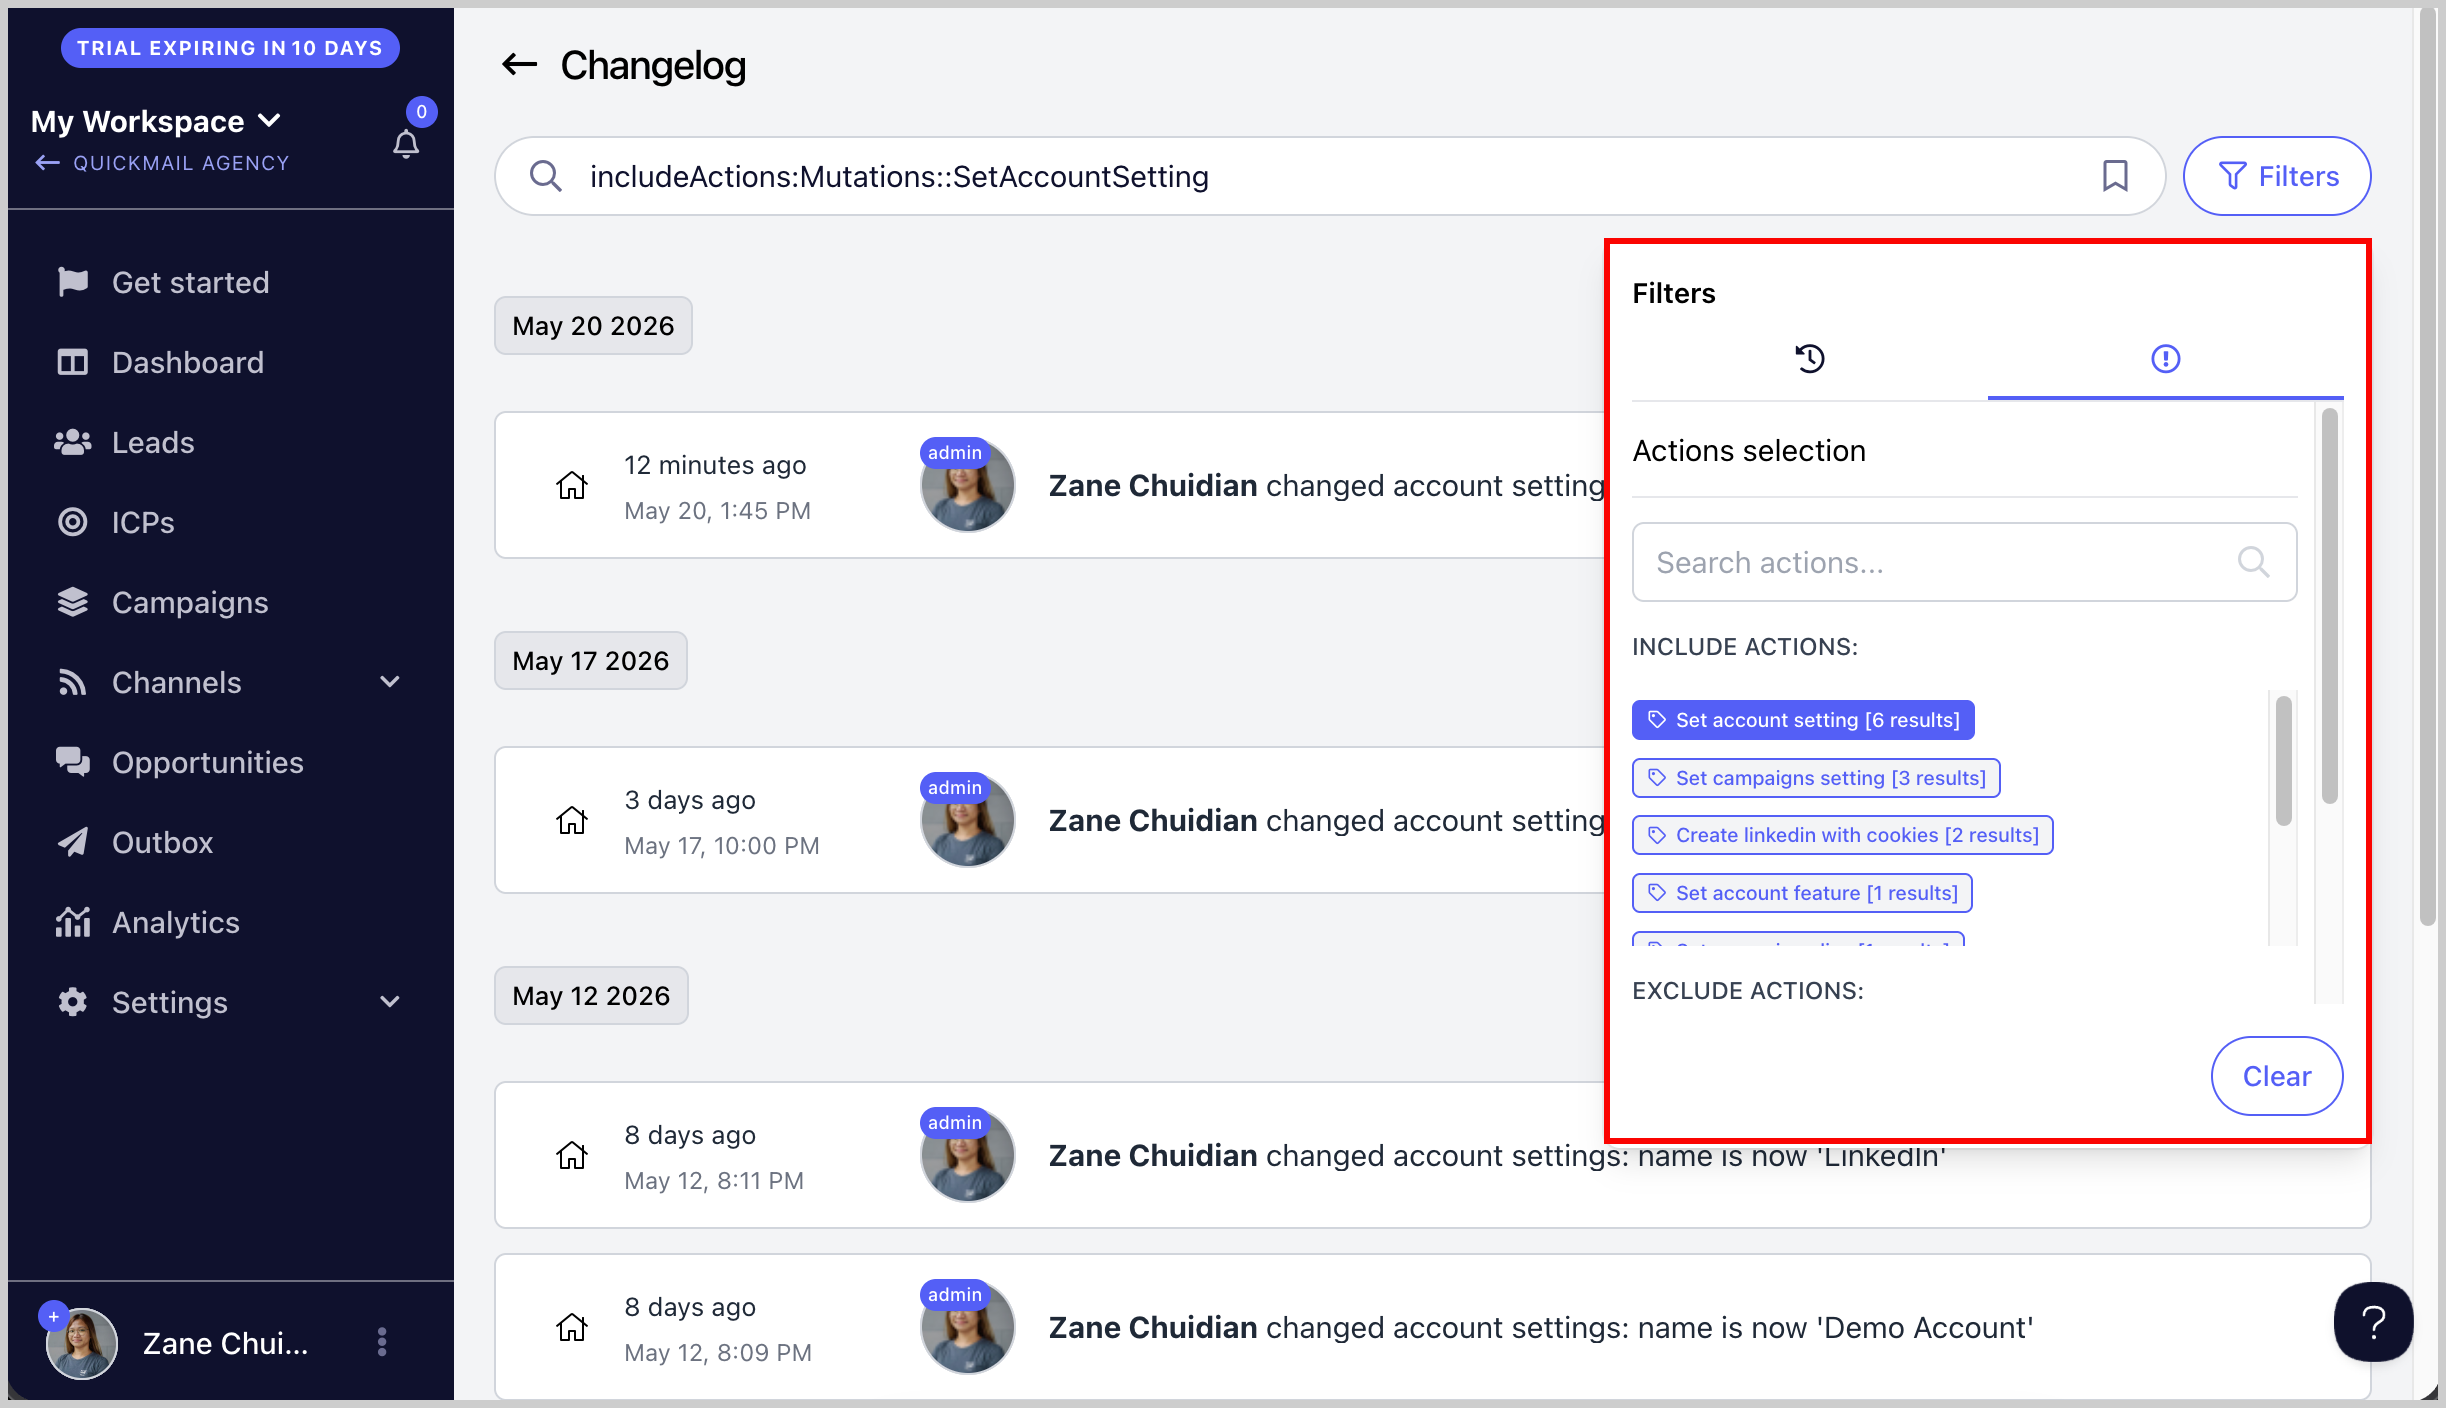Click the flag icon for Get started
2446x1408 pixels.
coord(72,282)
